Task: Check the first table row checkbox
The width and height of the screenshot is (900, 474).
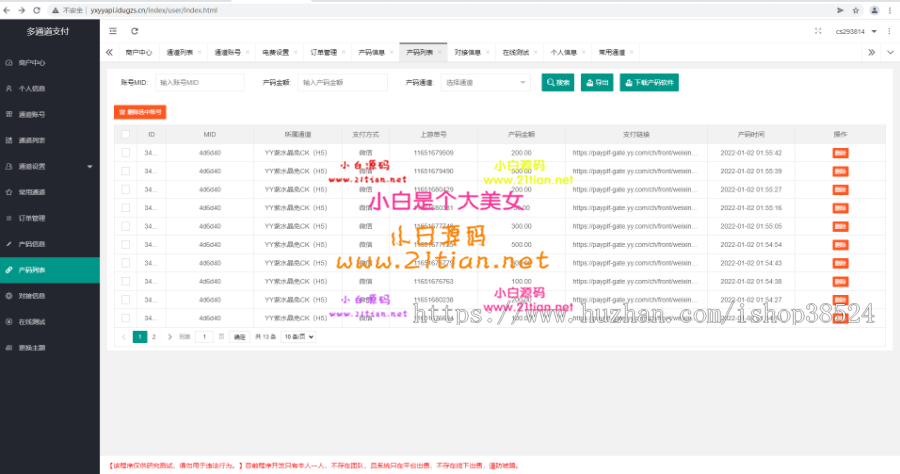Action: [x=126, y=153]
